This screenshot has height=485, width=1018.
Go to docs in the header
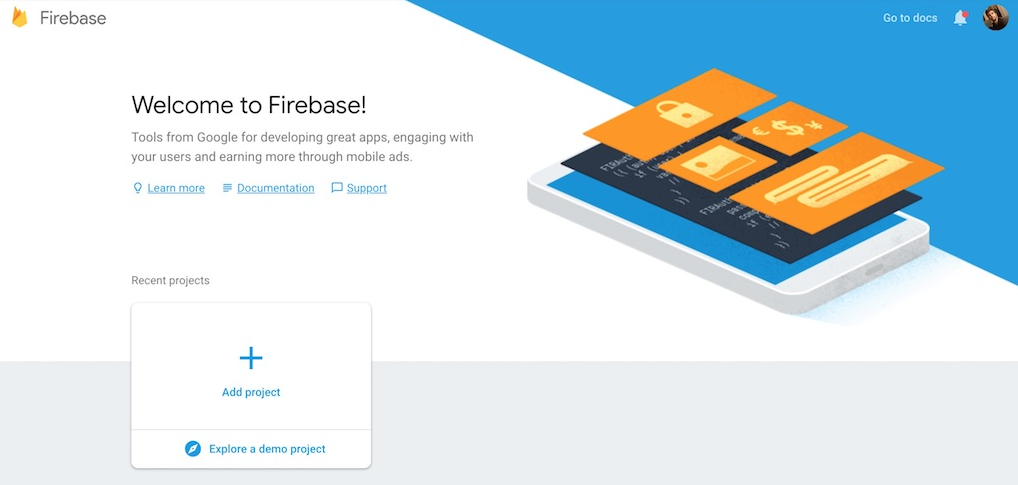click(910, 18)
